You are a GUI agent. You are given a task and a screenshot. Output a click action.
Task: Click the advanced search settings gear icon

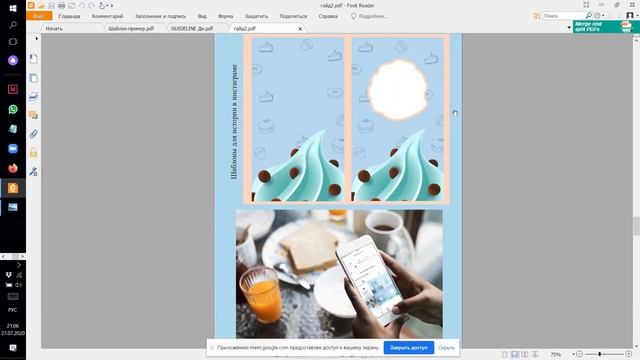(598, 16)
